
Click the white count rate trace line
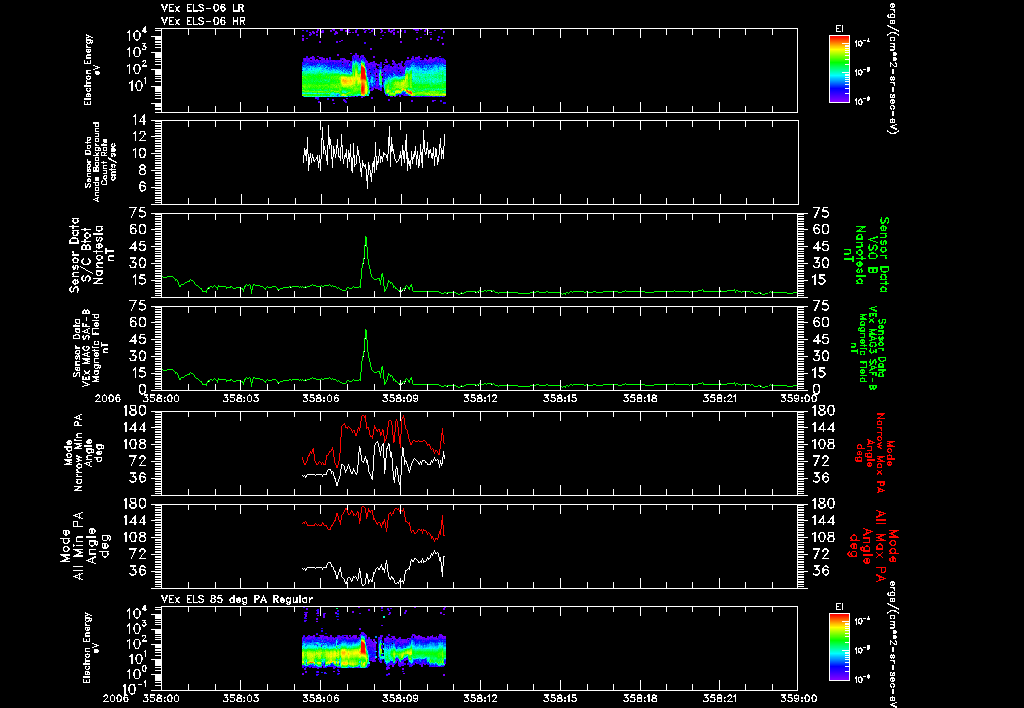pyautogui.click(x=374, y=157)
